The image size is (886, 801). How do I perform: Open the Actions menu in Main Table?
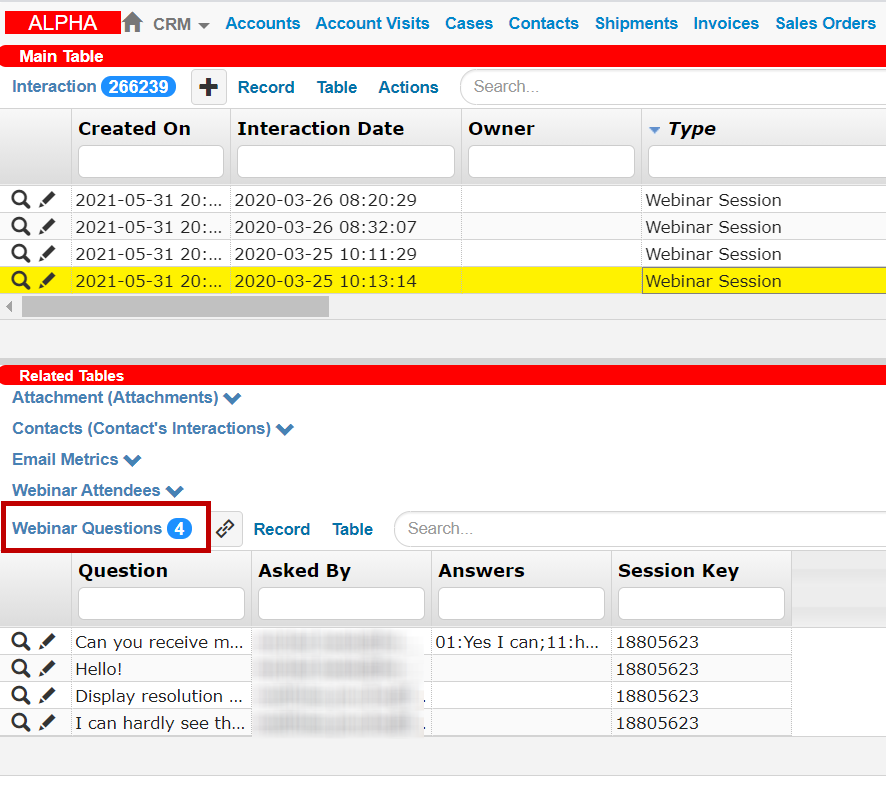point(408,87)
